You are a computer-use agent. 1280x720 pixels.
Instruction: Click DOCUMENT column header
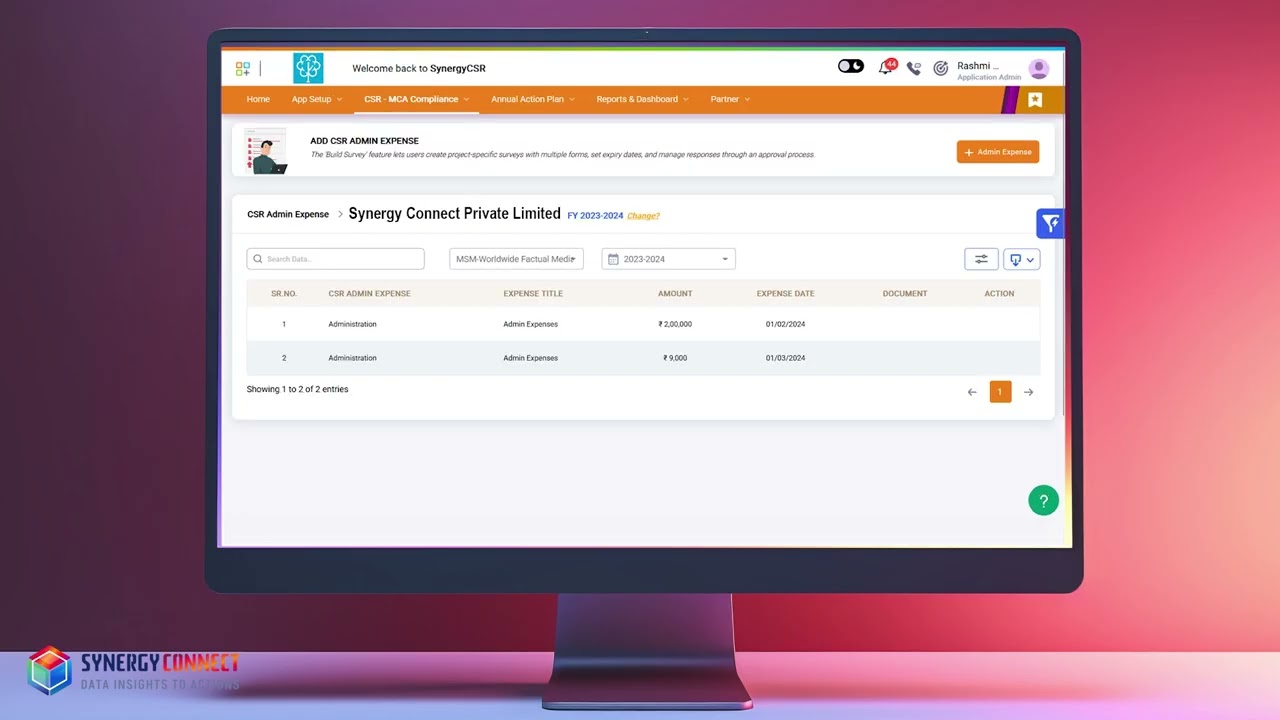point(905,294)
